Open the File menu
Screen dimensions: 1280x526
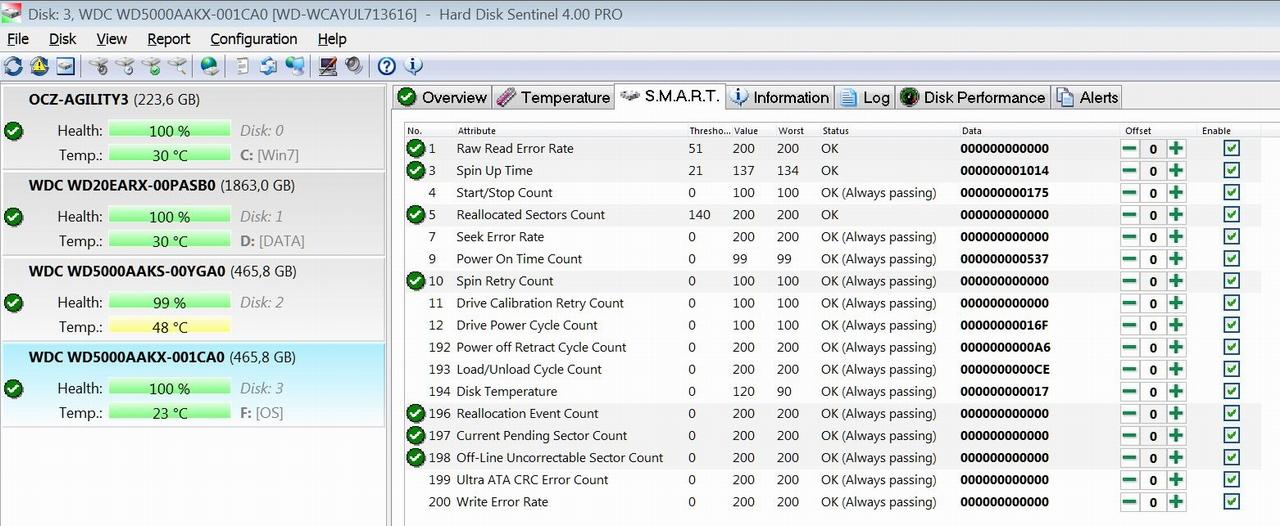[18, 39]
